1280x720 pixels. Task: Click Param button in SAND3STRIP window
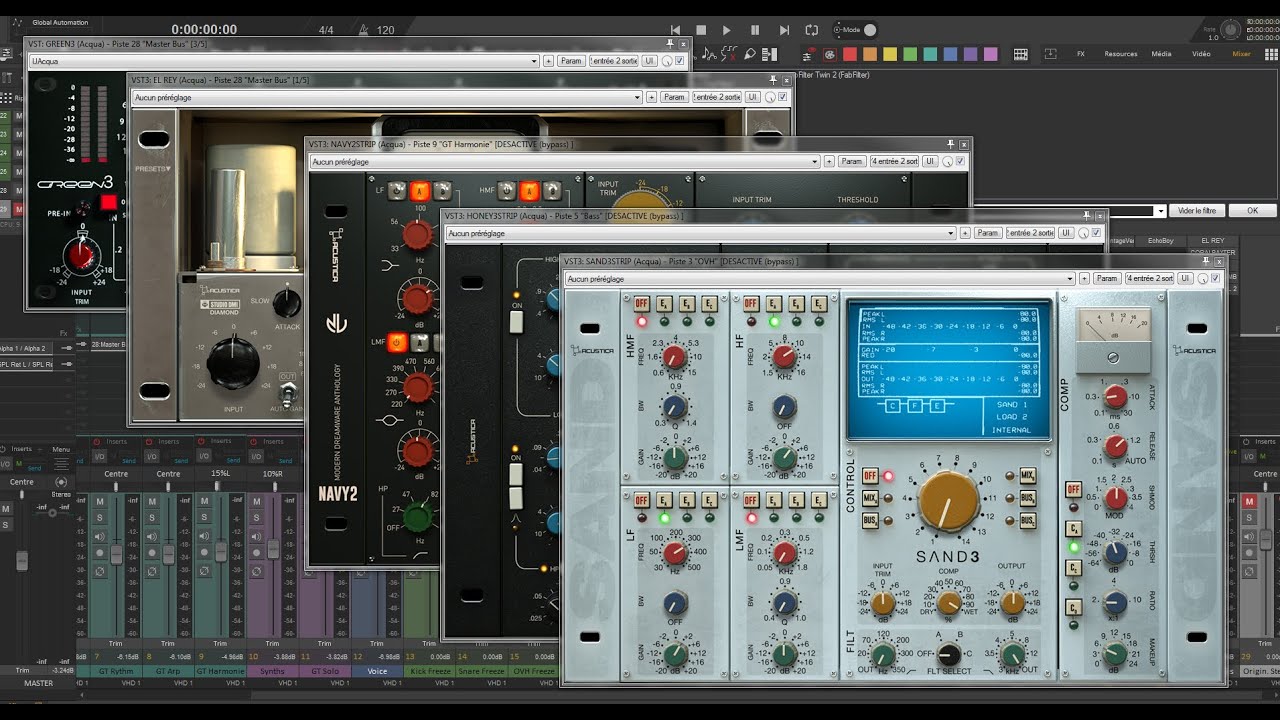click(x=1107, y=279)
